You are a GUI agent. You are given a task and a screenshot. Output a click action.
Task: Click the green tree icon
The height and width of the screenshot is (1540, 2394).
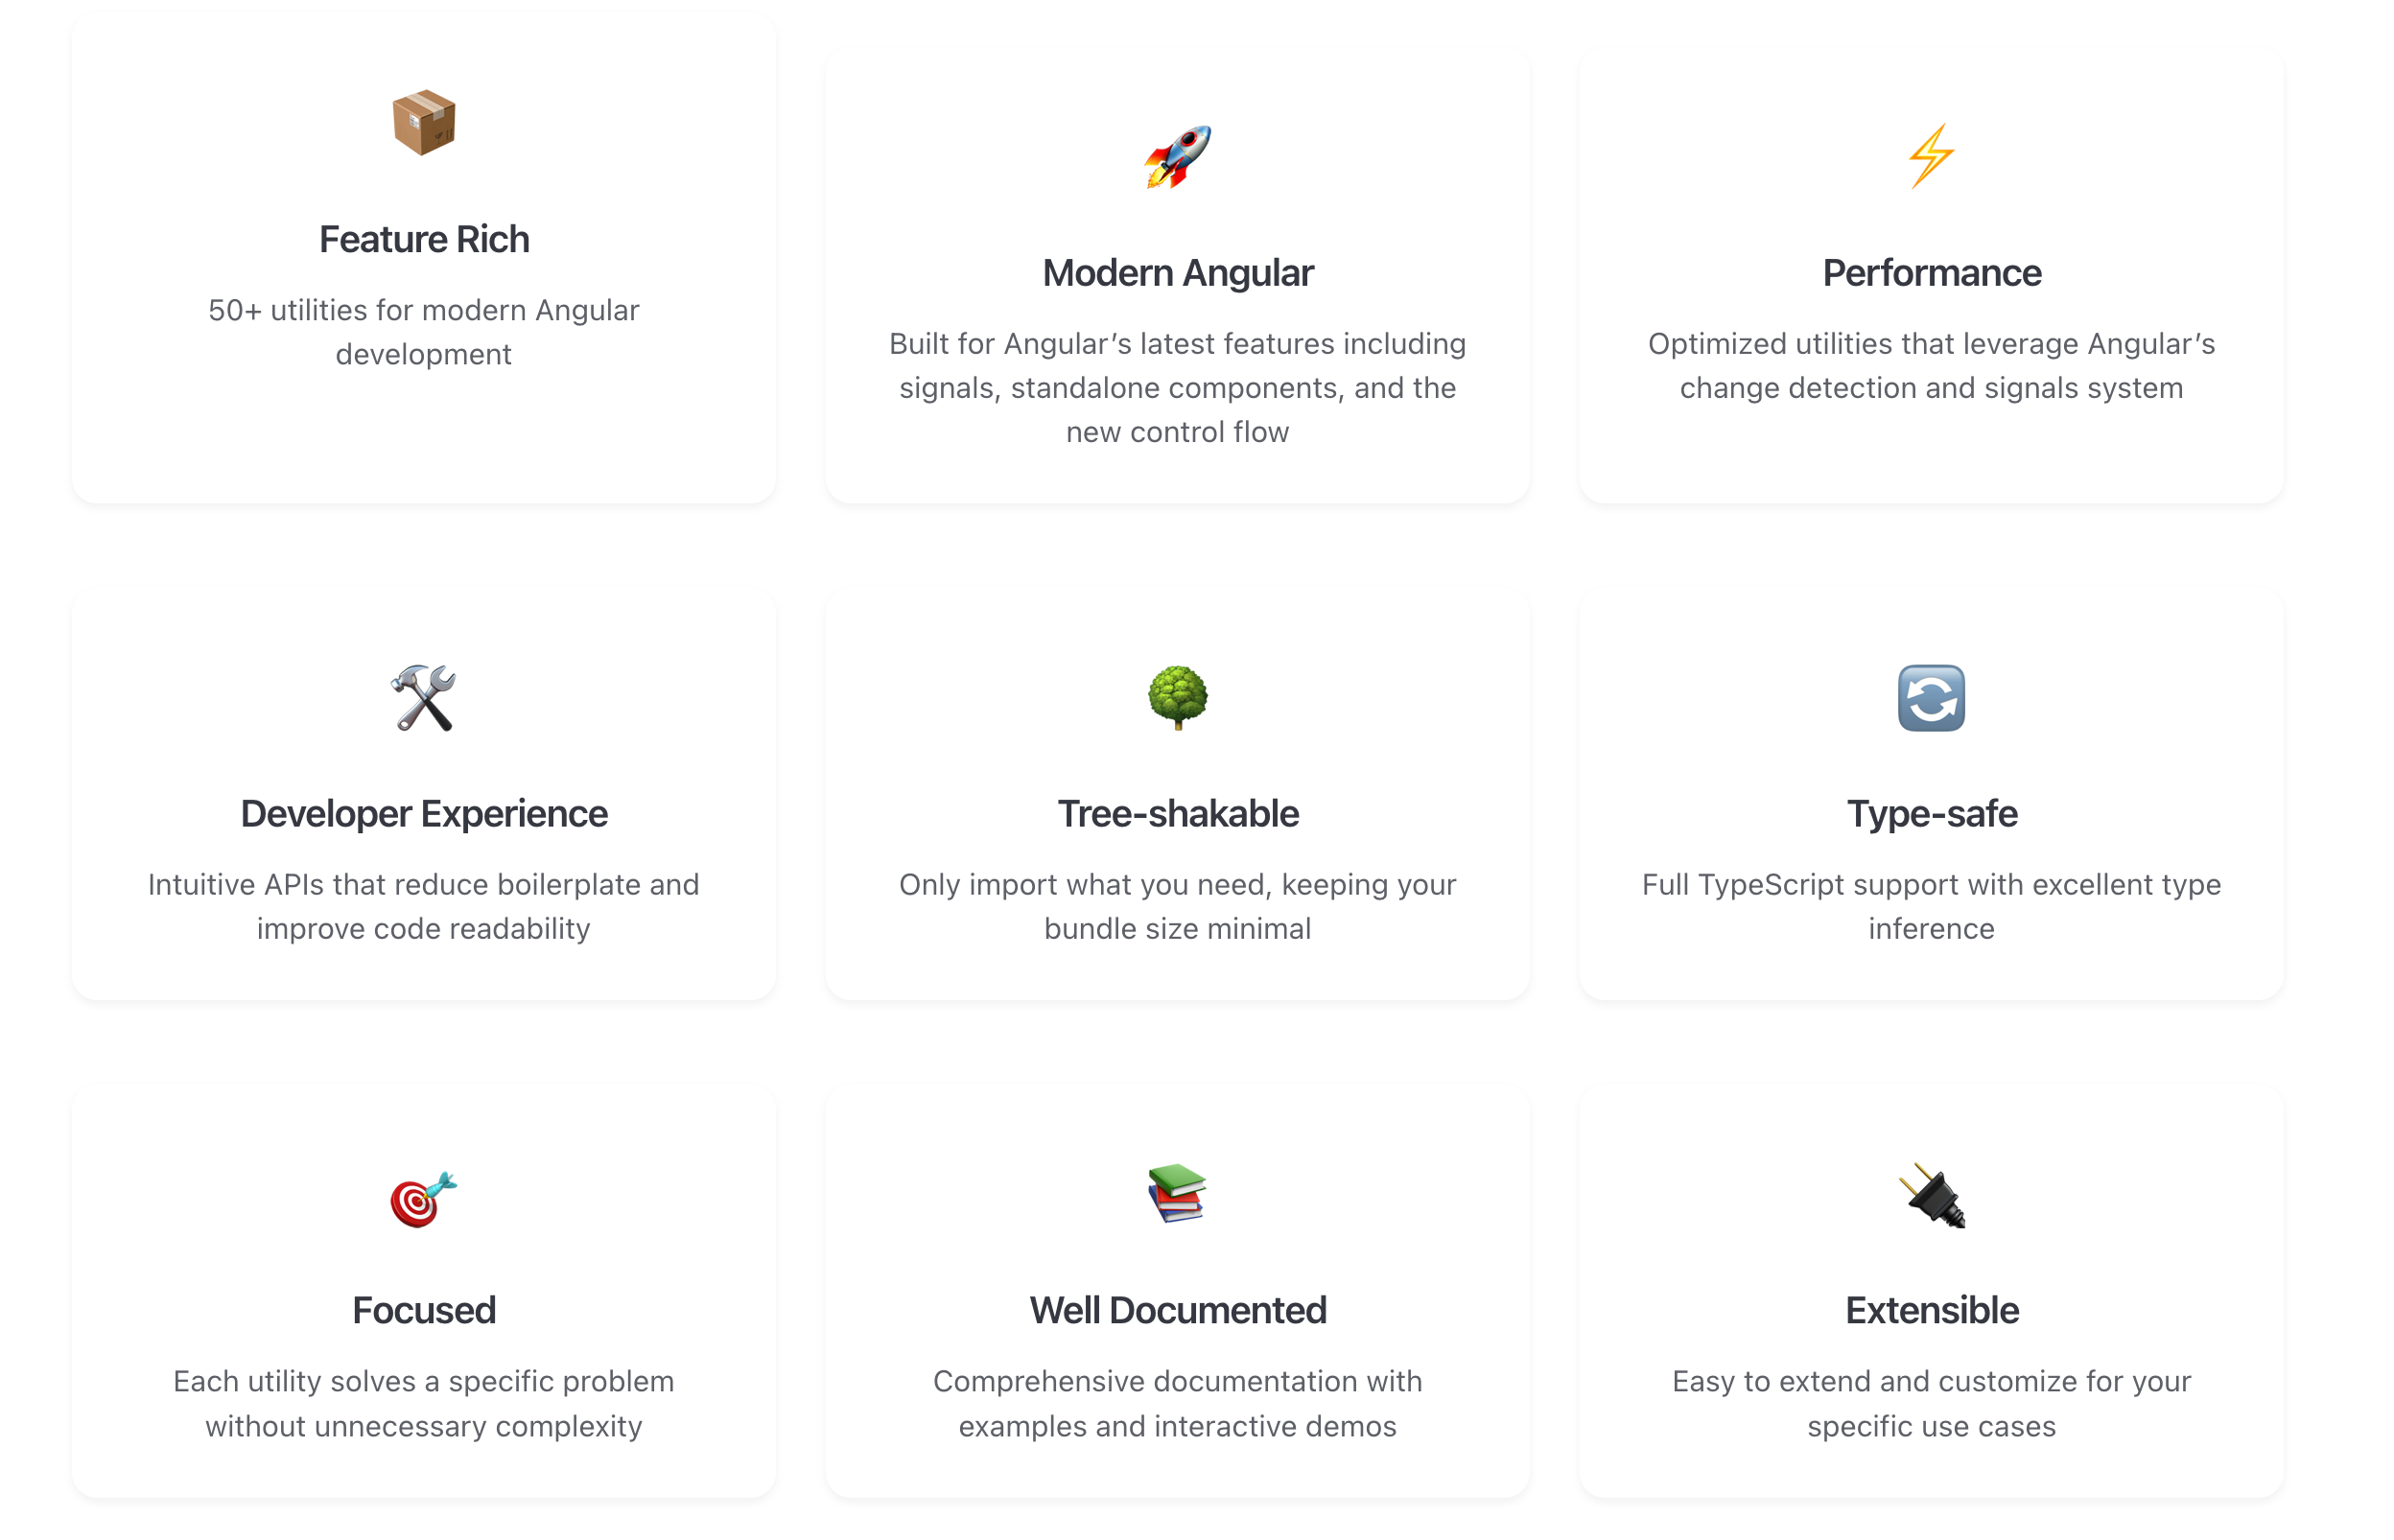pyautogui.click(x=1177, y=697)
